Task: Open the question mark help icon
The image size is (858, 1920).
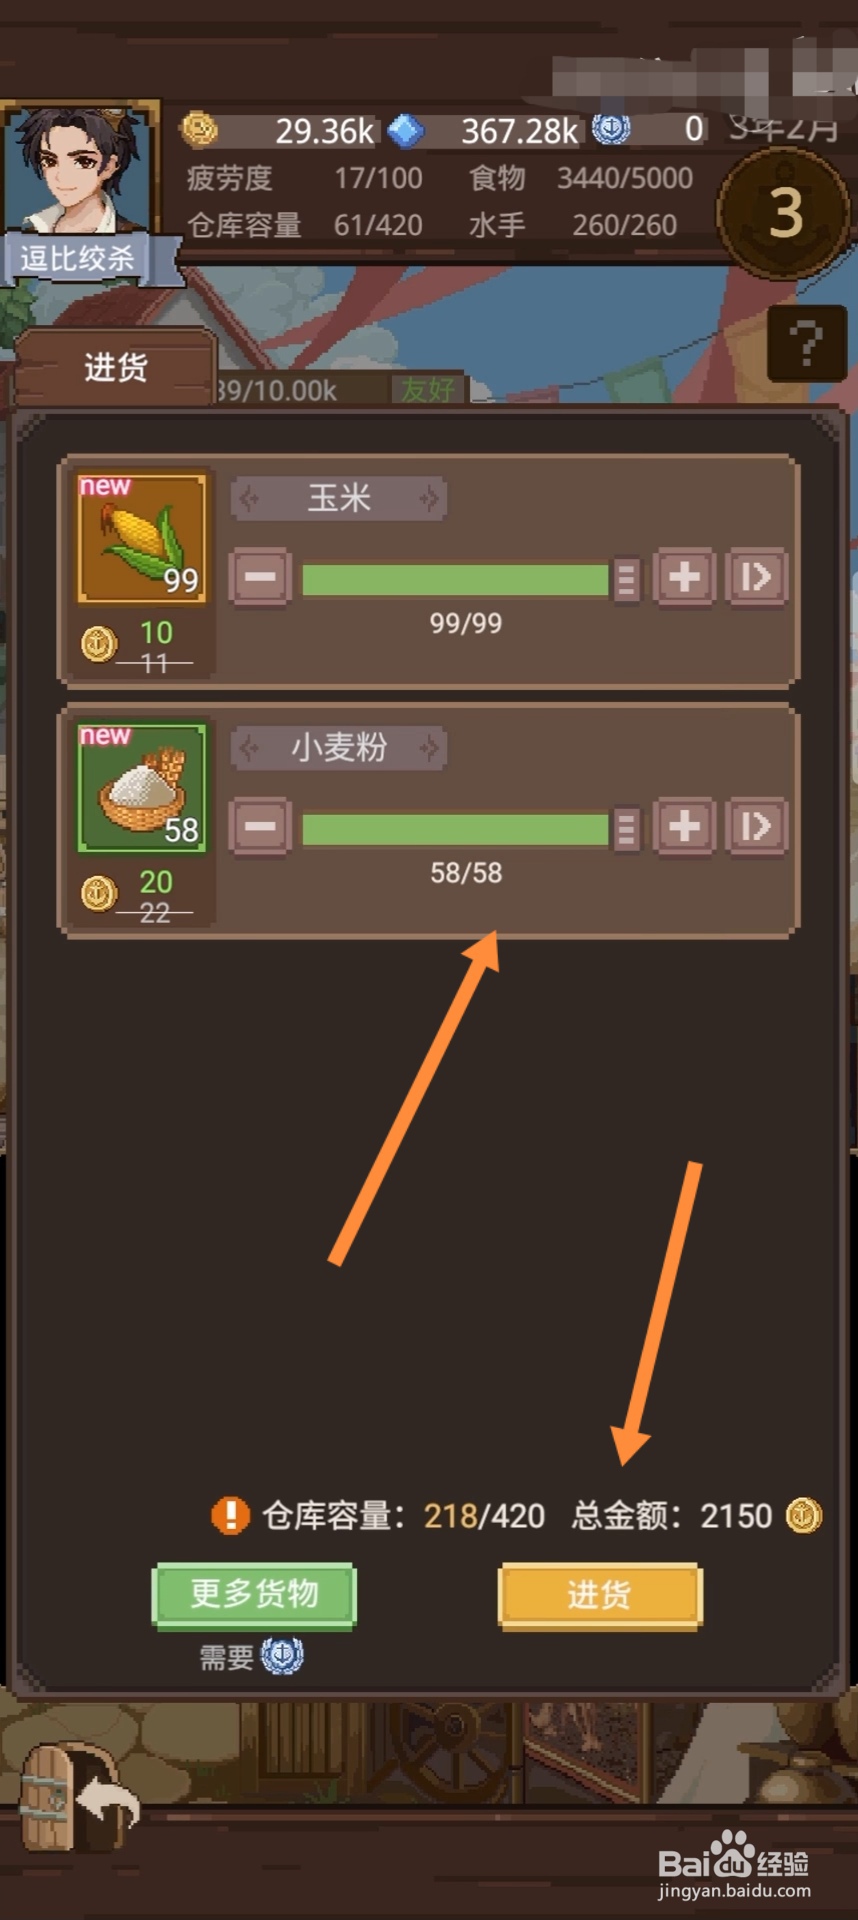Action: point(806,343)
